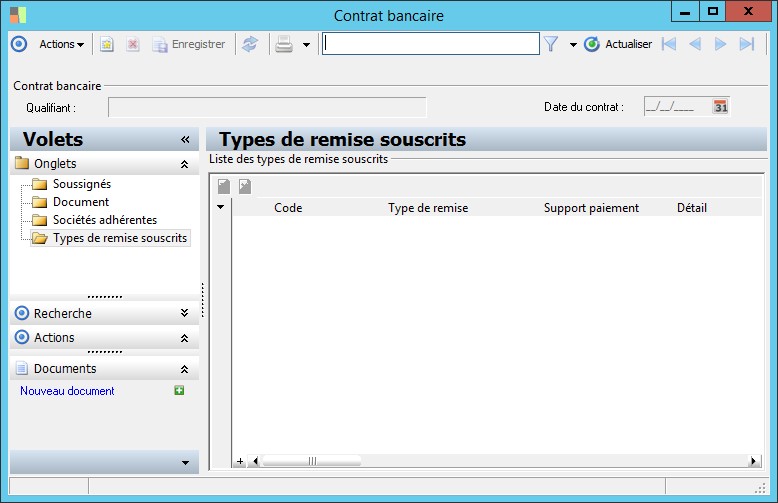Select Types de remise souscrits tree item
This screenshot has height=503, width=778.
coord(120,238)
